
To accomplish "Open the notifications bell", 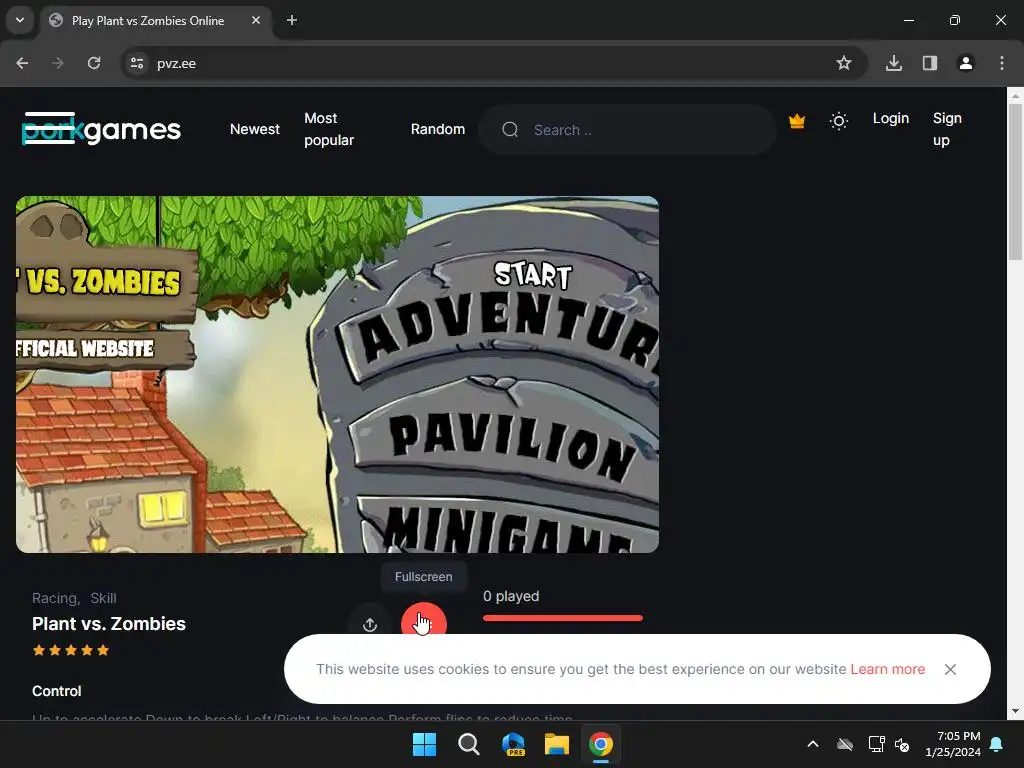I will coord(997,744).
